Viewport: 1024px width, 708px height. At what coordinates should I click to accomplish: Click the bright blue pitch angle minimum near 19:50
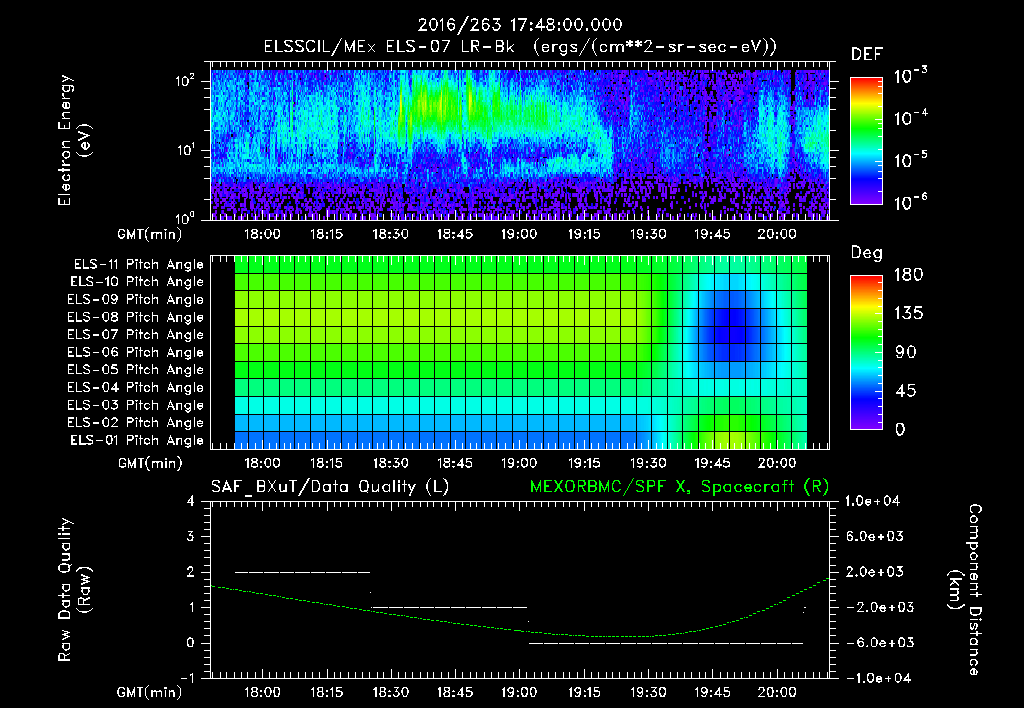coord(730,327)
